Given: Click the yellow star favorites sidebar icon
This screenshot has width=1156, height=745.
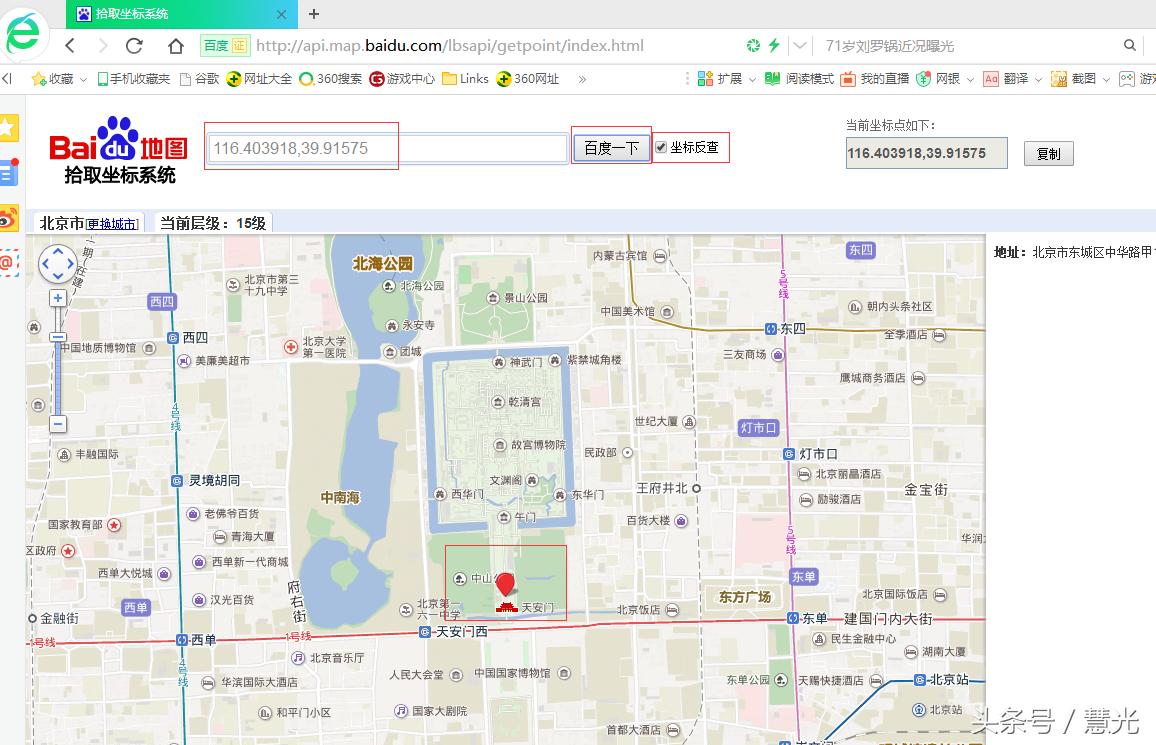Looking at the screenshot, I should pyautogui.click(x=9, y=128).
